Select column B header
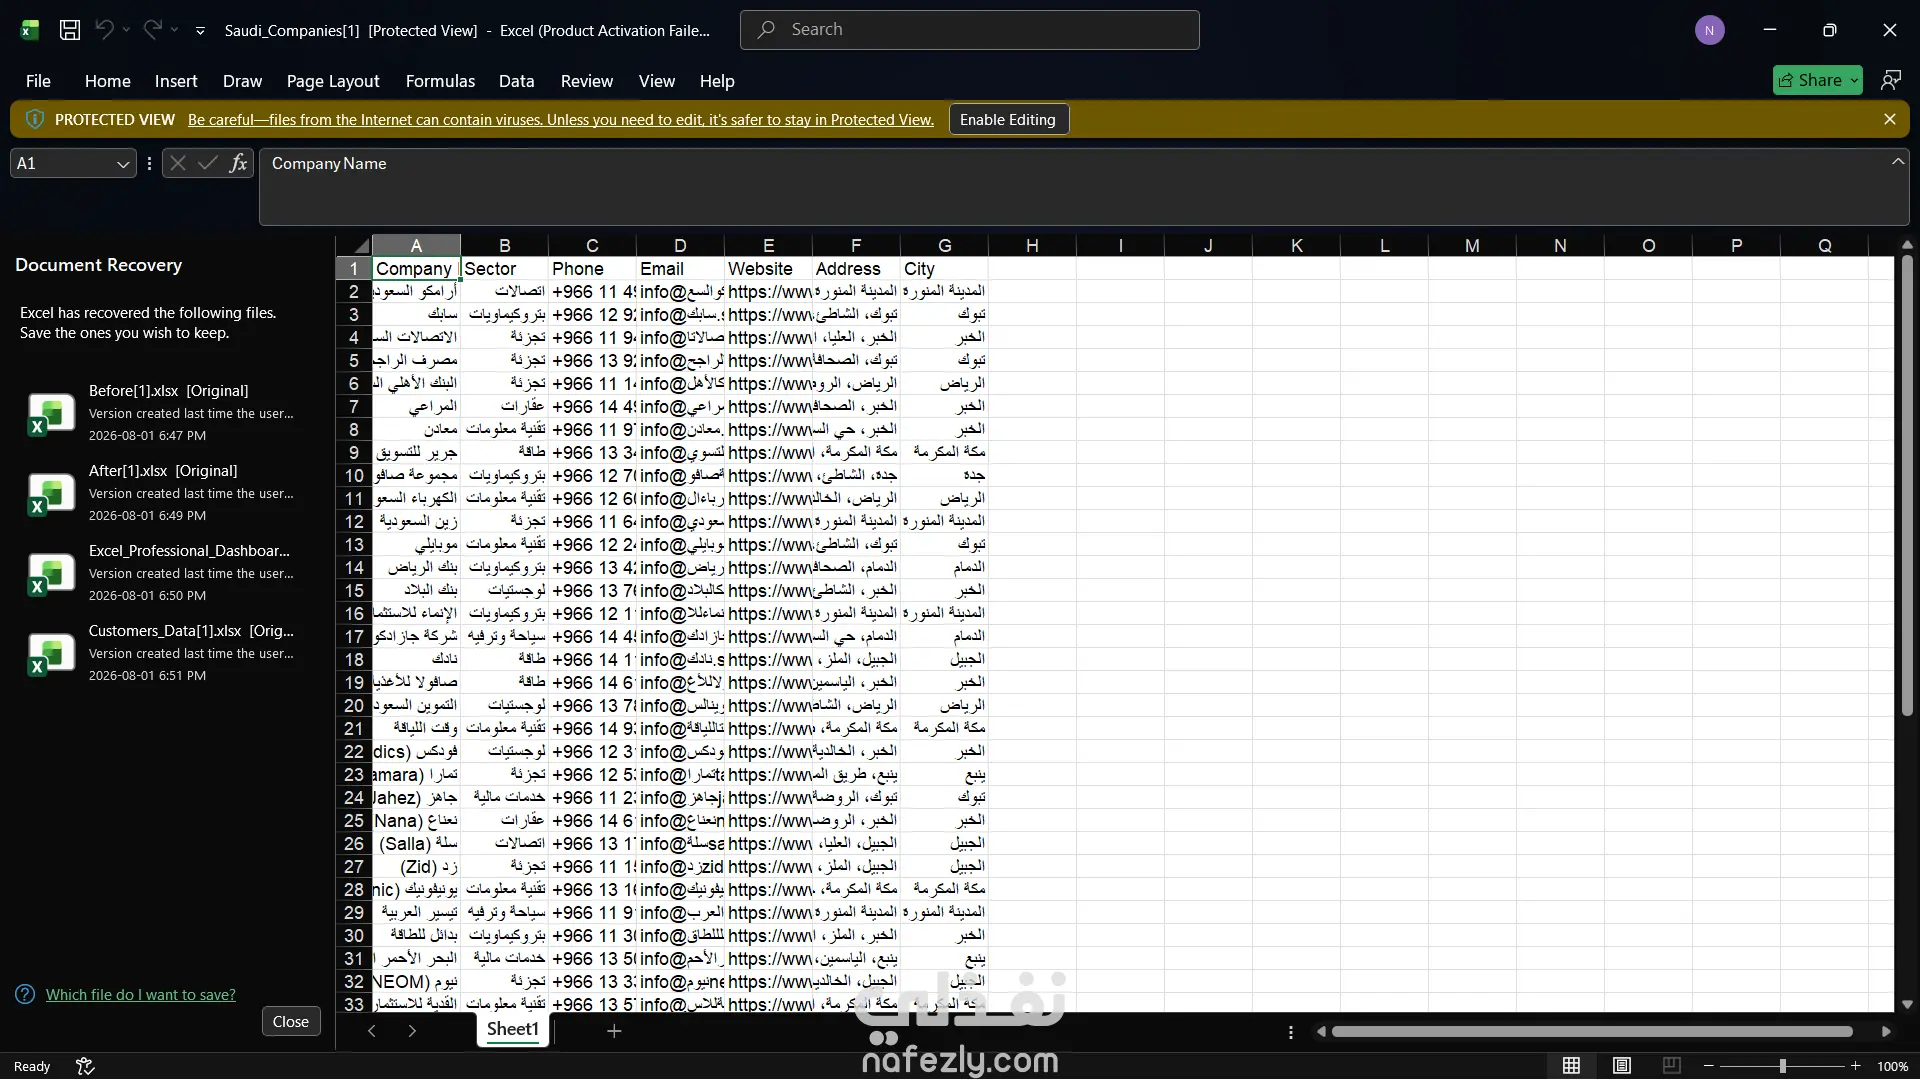This screenshot has height=1080, width=1920. [x=504, y=245]
